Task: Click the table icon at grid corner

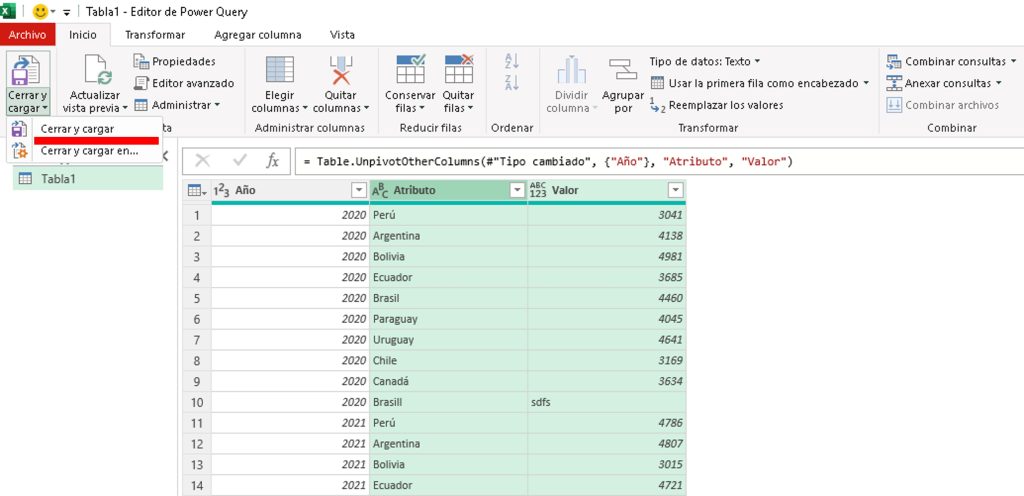Action: (197, 191)
